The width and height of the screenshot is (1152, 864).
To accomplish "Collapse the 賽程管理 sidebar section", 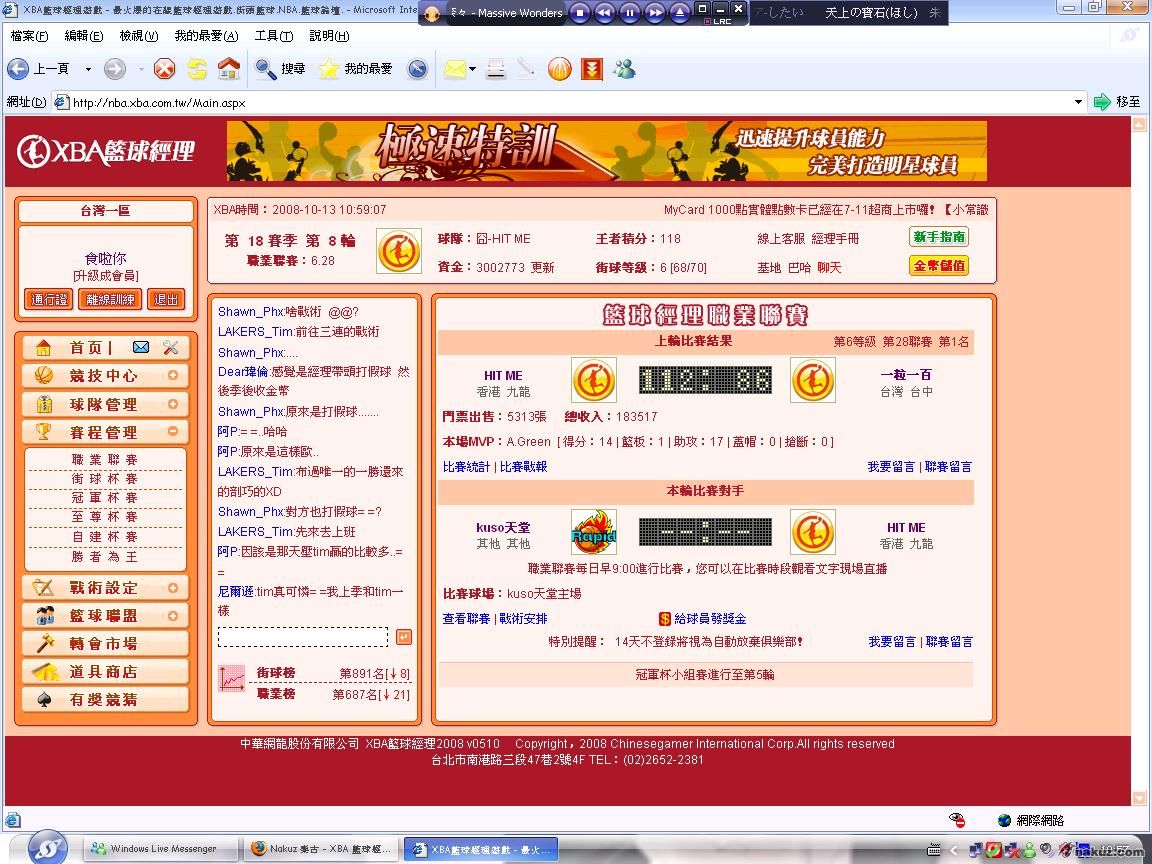I will pyautogui.click(x=173, y=432).
